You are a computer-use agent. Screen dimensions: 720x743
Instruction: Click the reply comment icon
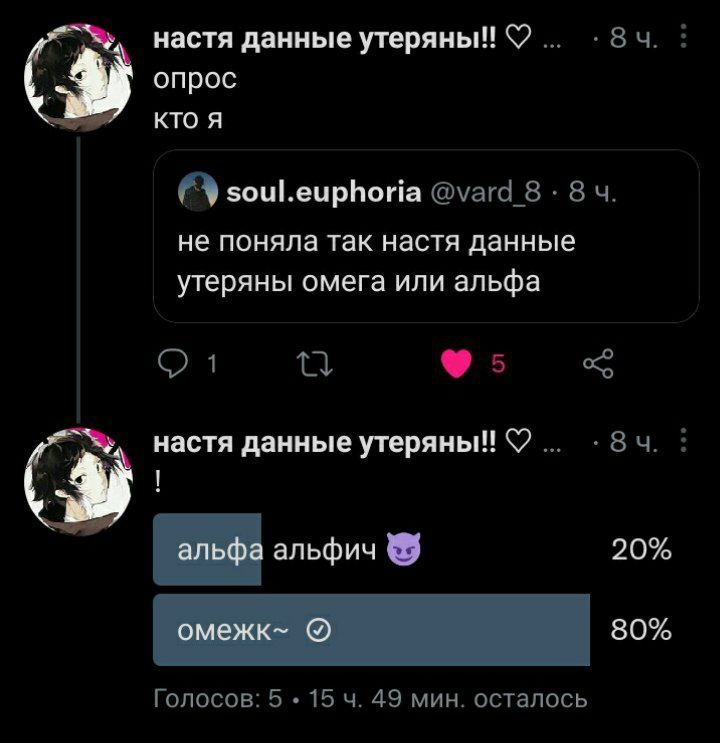173,363
